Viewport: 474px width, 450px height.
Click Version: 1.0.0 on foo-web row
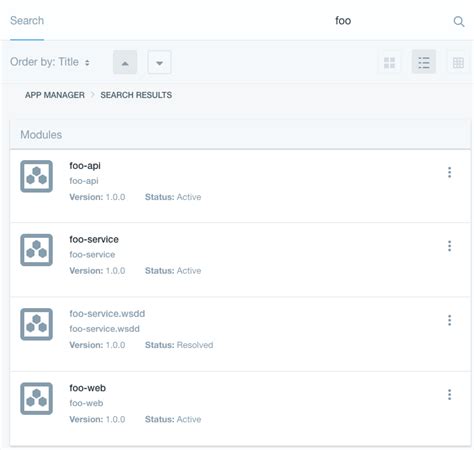coord(97,419)
